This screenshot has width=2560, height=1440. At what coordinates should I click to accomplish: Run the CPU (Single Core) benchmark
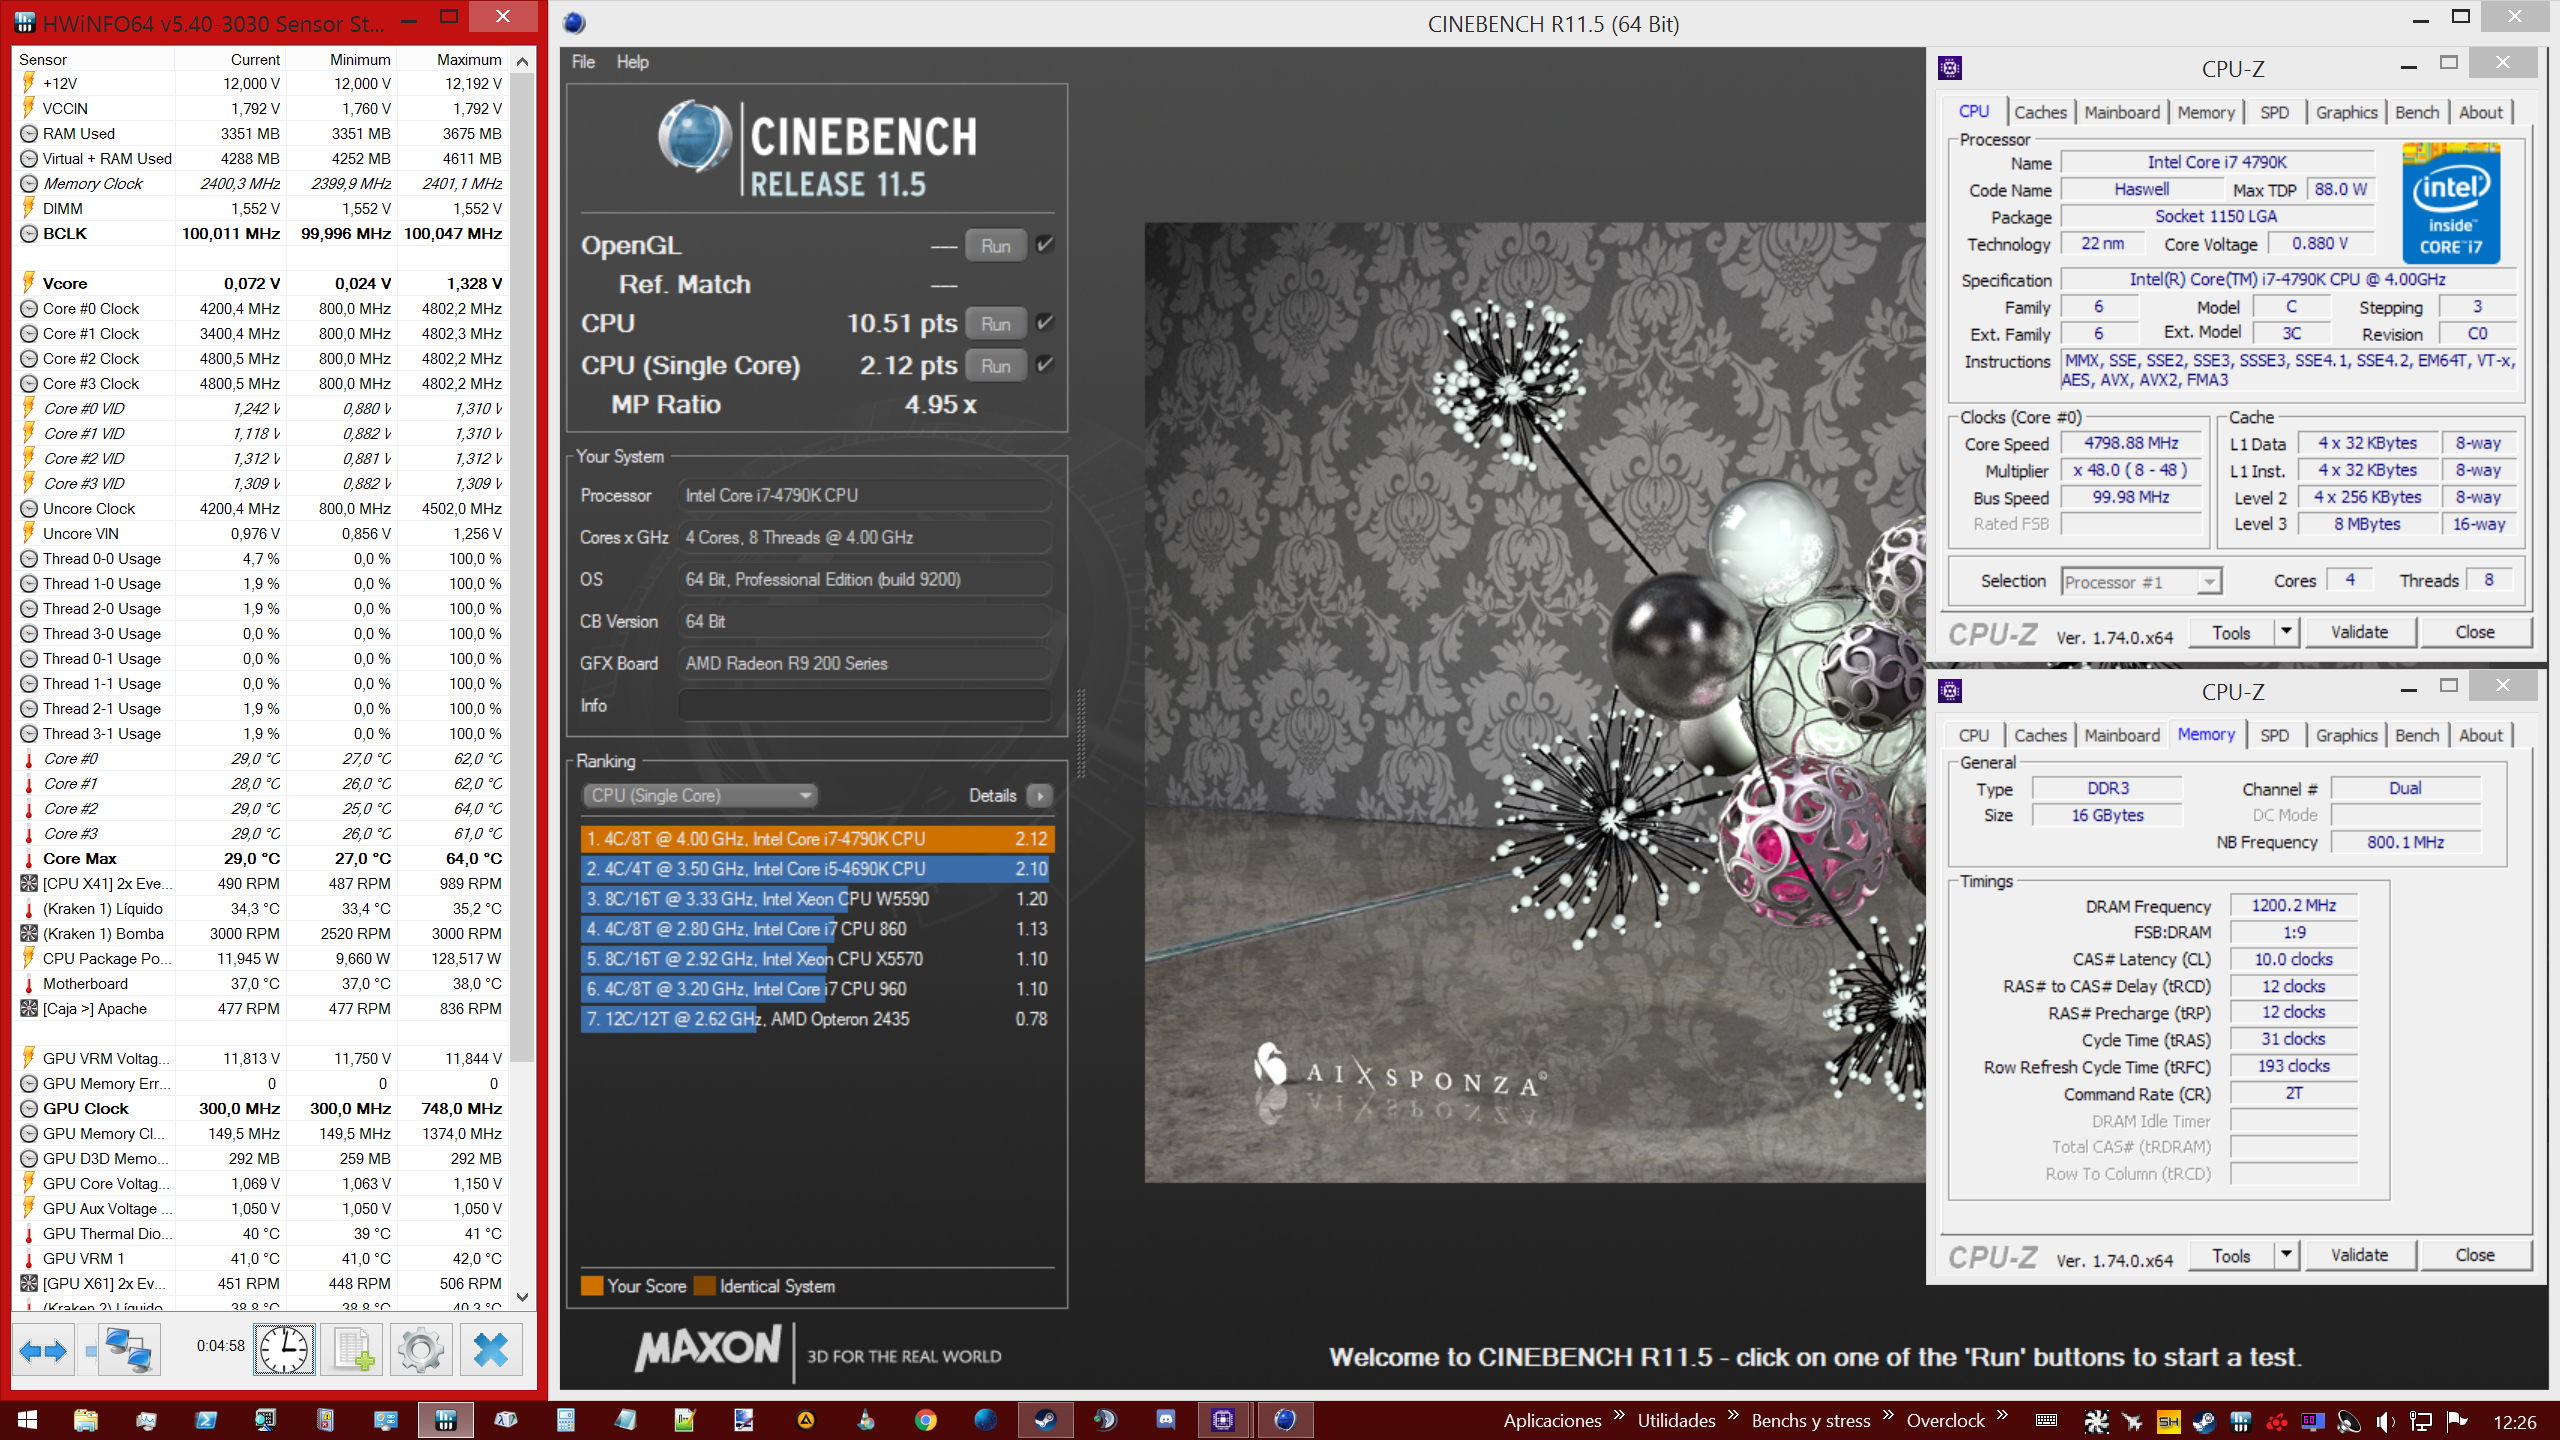995,366
